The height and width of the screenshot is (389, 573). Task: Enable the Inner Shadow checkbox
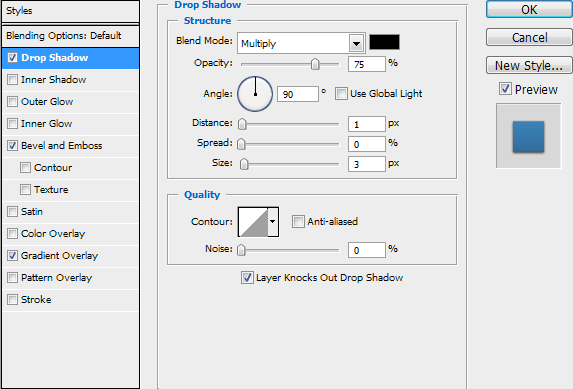(12, 80)
